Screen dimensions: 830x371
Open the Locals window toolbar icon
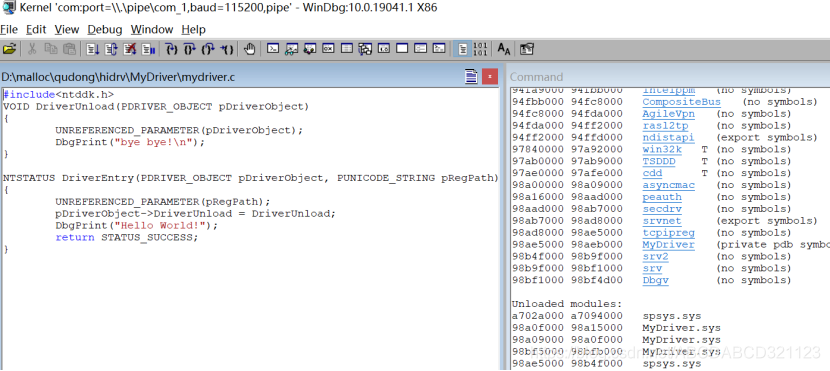pos(310,49)
